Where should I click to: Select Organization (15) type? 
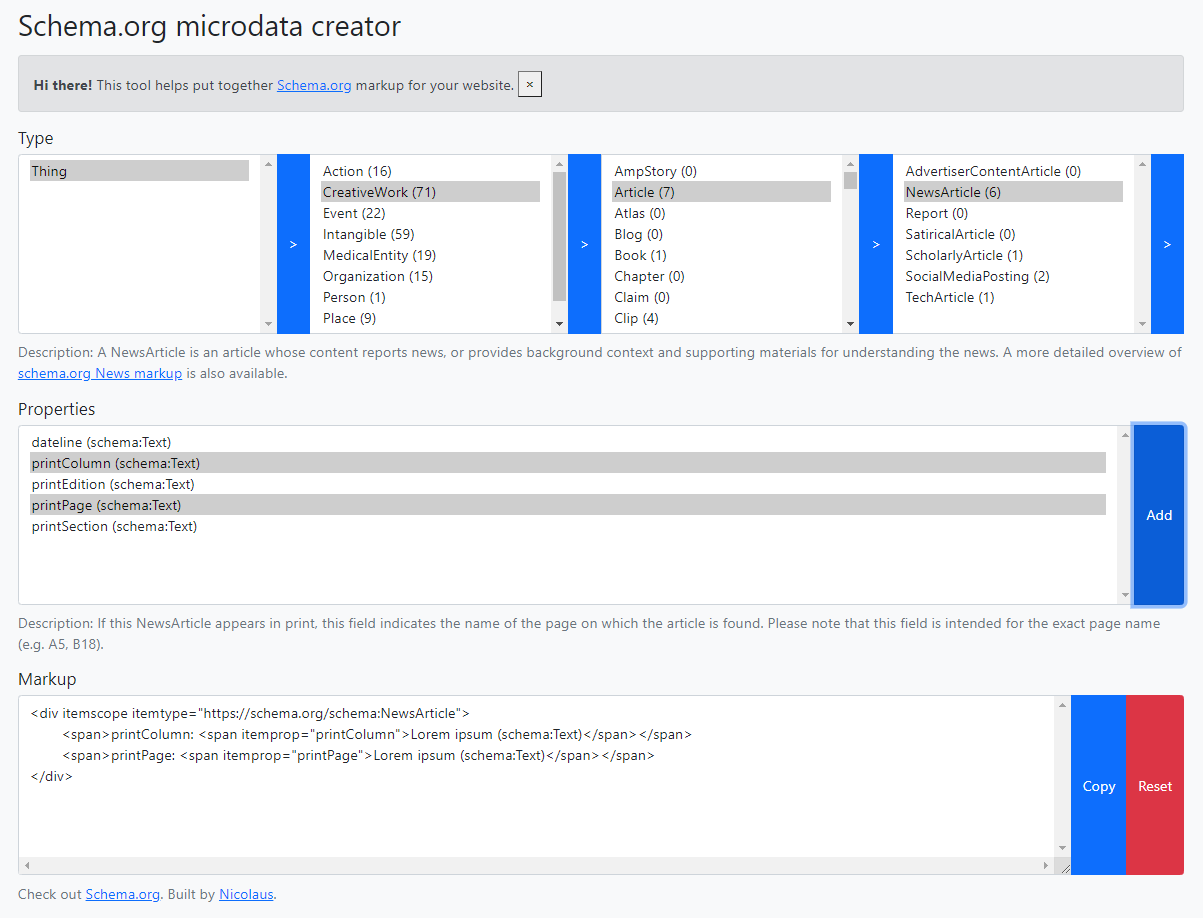click(x=430, y=276)
